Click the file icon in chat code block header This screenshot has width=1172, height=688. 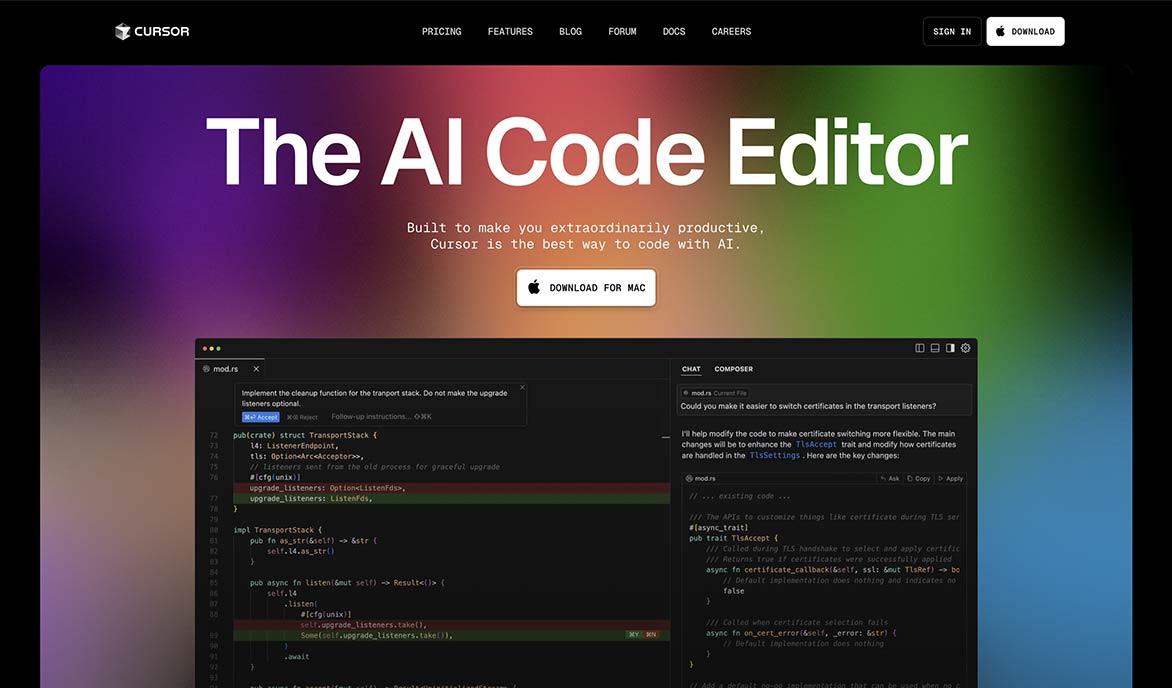(690, 479)
